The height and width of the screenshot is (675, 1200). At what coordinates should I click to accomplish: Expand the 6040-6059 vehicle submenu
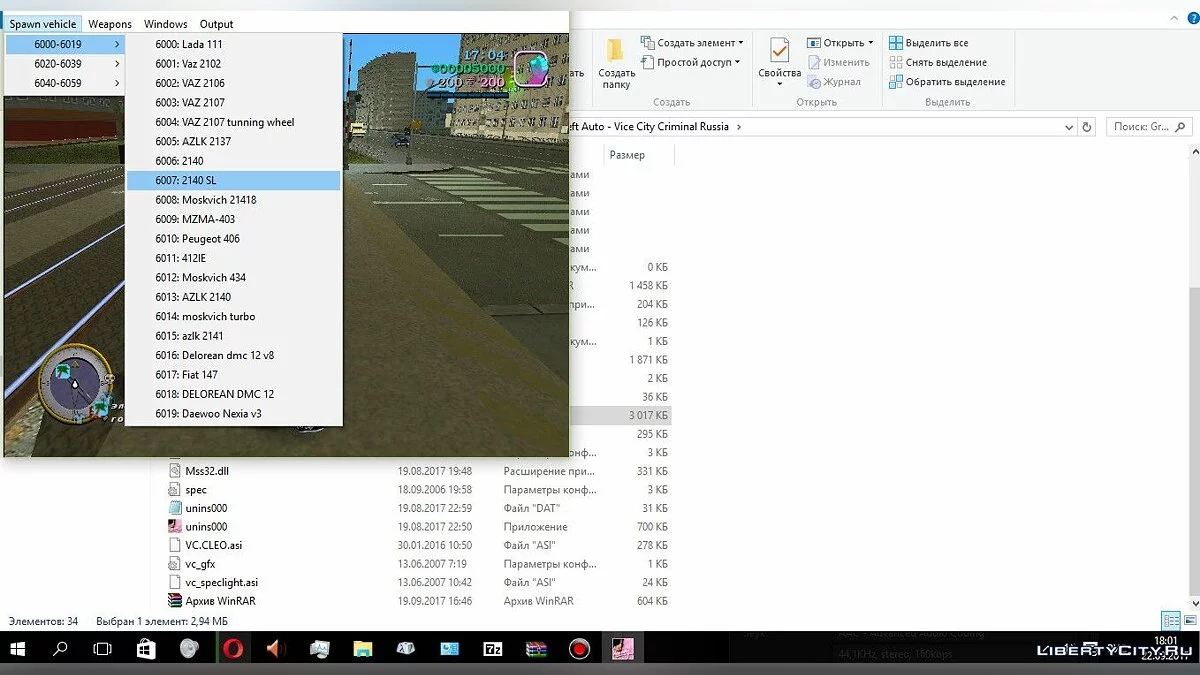tap(64, 83)
